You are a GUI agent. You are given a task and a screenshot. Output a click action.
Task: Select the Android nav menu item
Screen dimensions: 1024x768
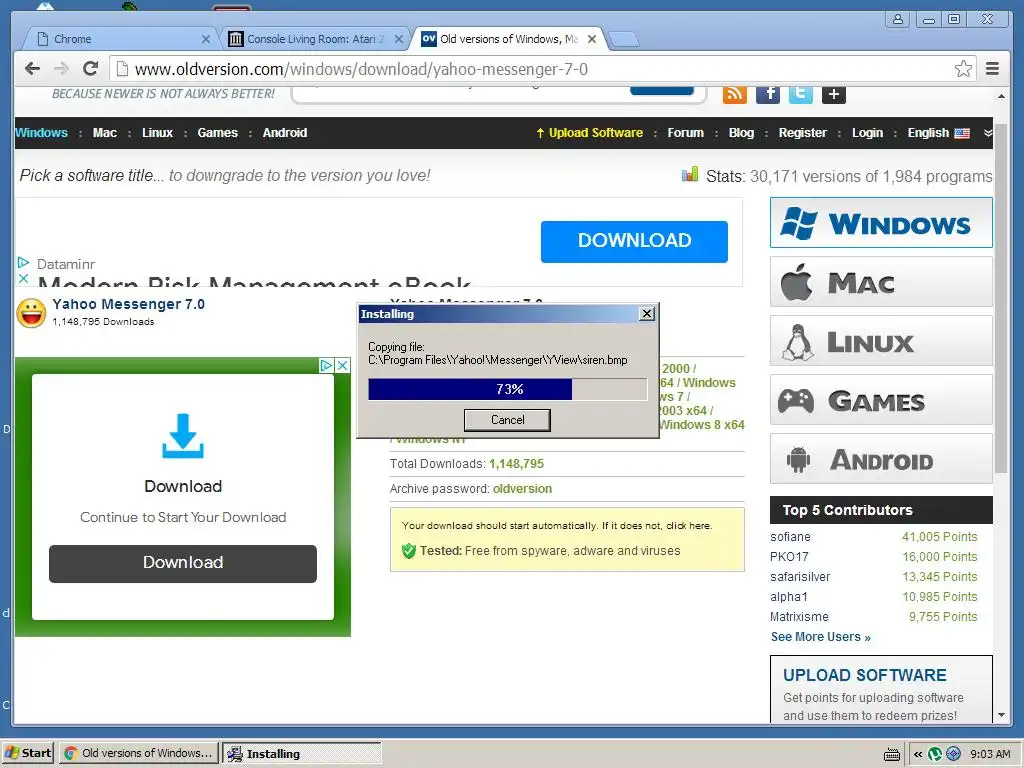click(x=285, y=133)
